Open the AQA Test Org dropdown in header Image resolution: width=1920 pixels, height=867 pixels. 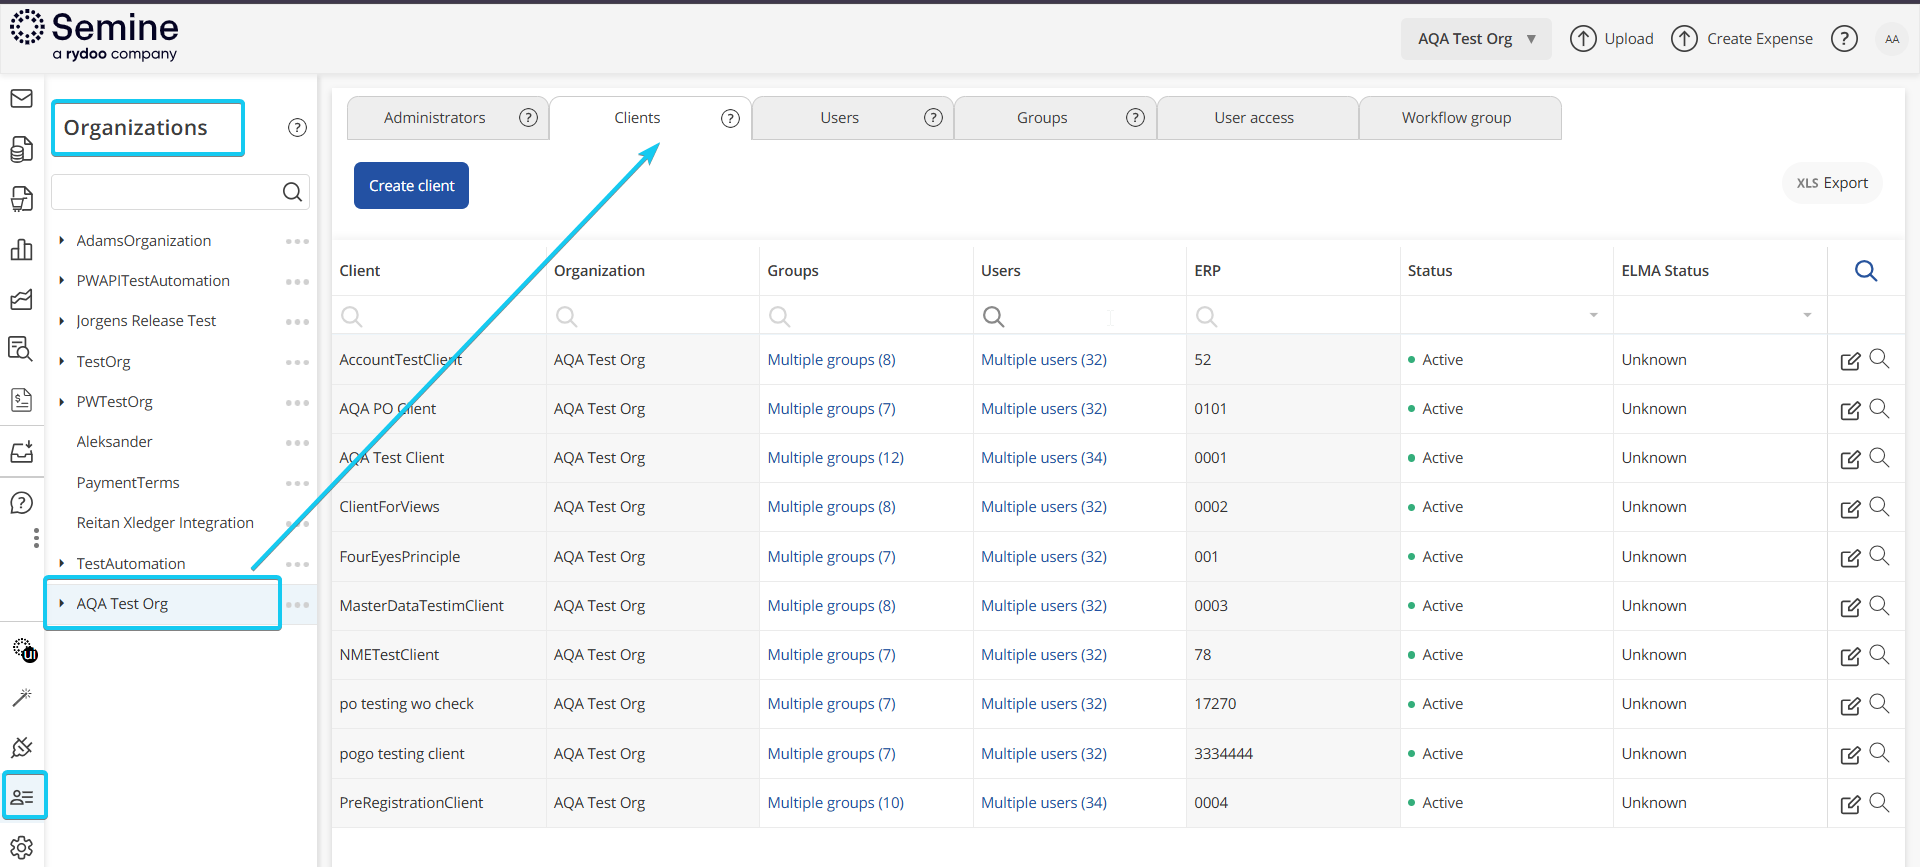1475,39
